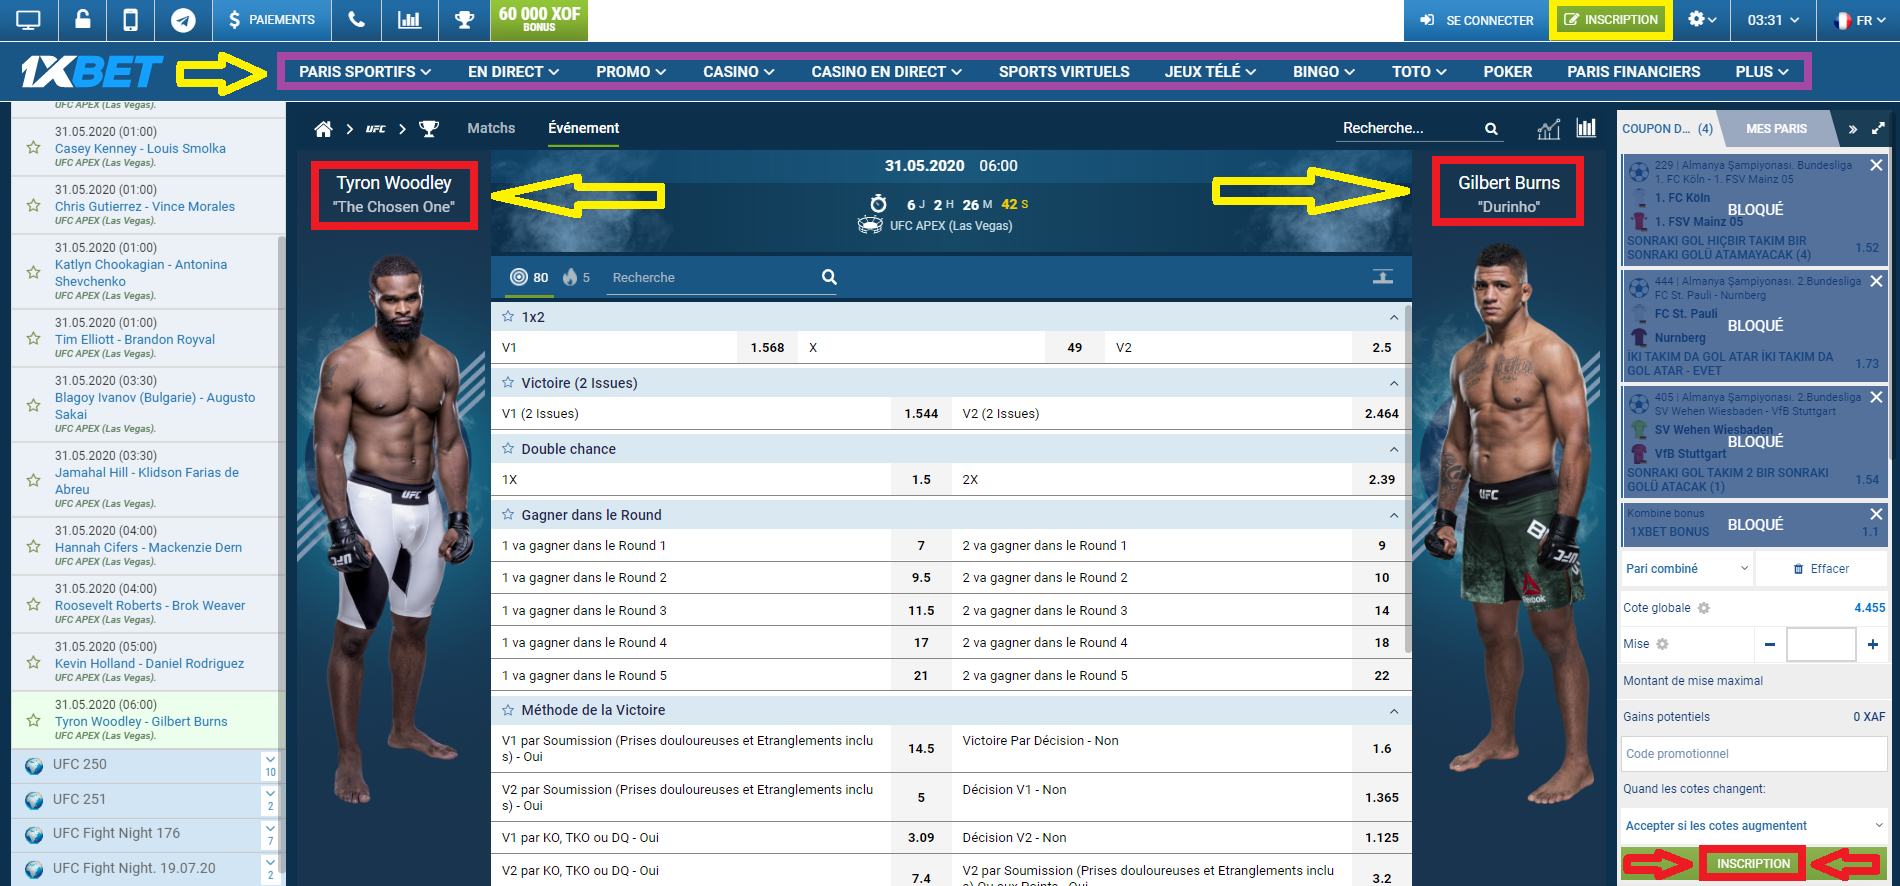Open the 03:31 time zone dropdown
The width and height of the screenshot is (1900, 886).
point(1773,20)
